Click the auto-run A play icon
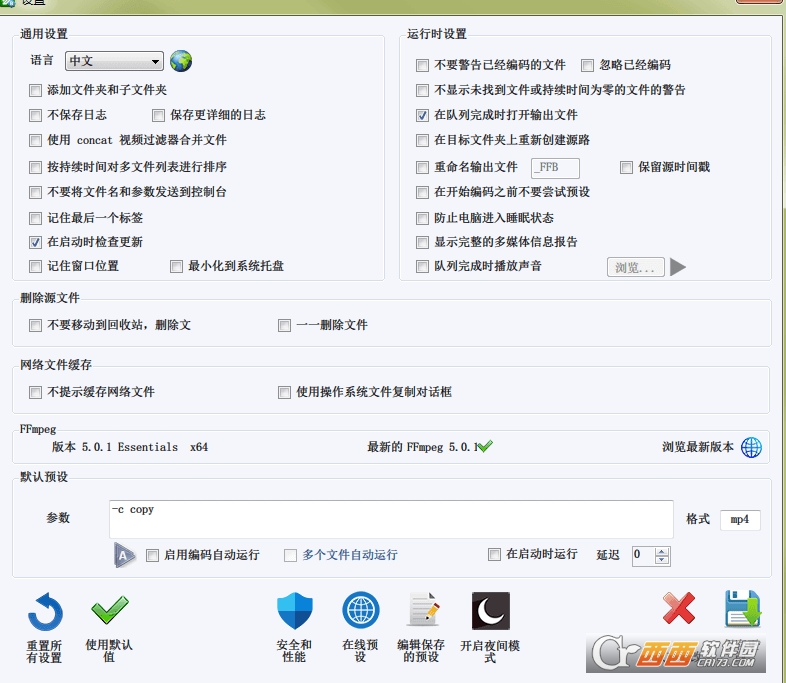 pyautogui.click(x=124, y=555)
